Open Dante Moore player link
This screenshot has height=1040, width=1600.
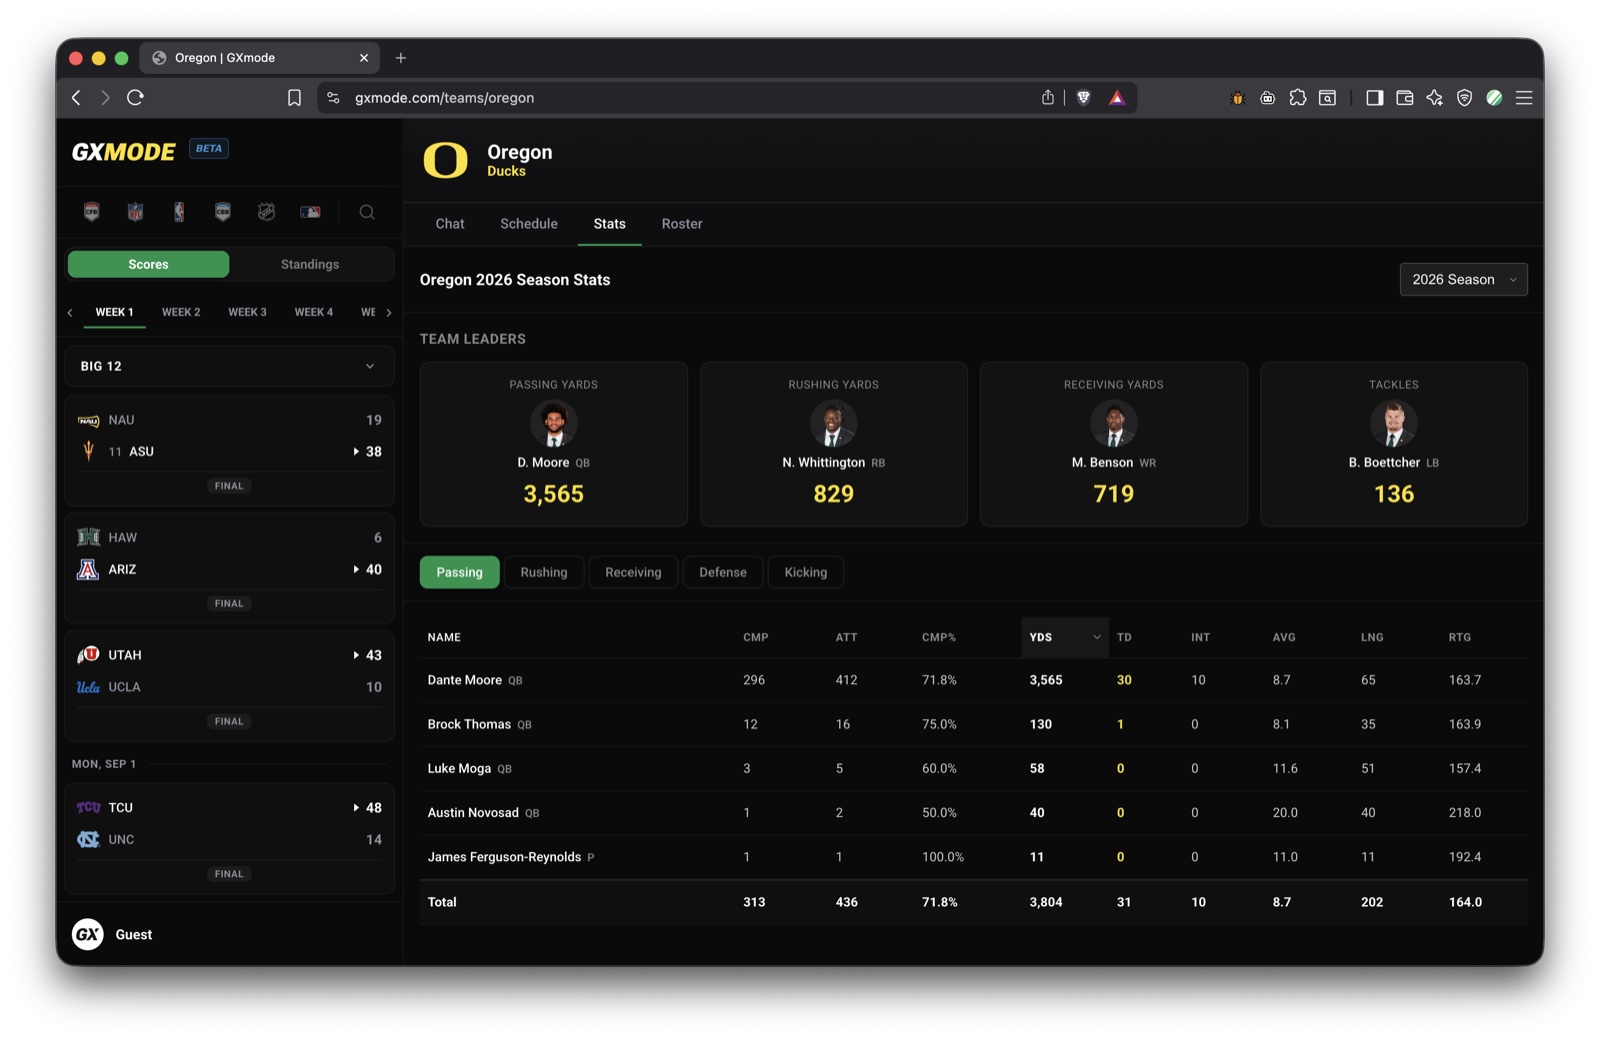(465, 680)
